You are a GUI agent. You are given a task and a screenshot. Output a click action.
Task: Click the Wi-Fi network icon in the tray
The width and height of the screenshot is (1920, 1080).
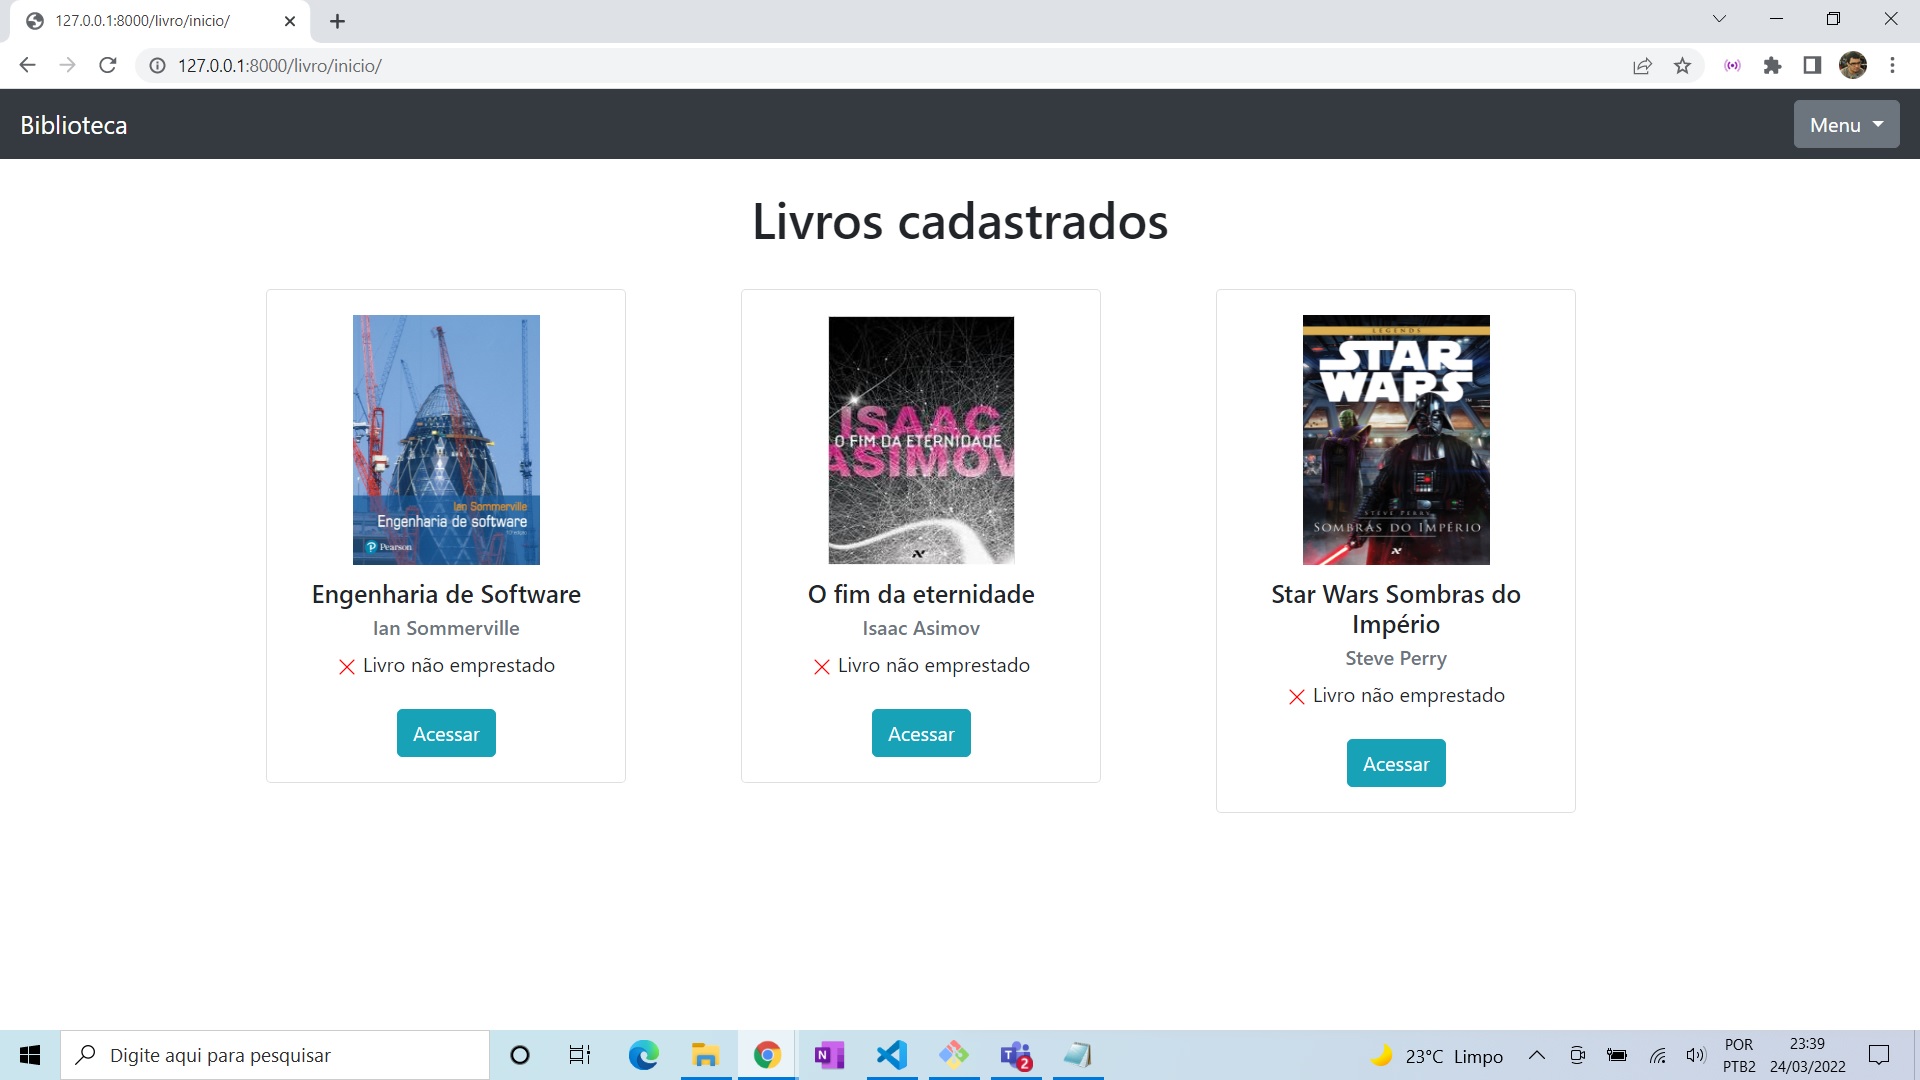click(x=1657, y=1055)
